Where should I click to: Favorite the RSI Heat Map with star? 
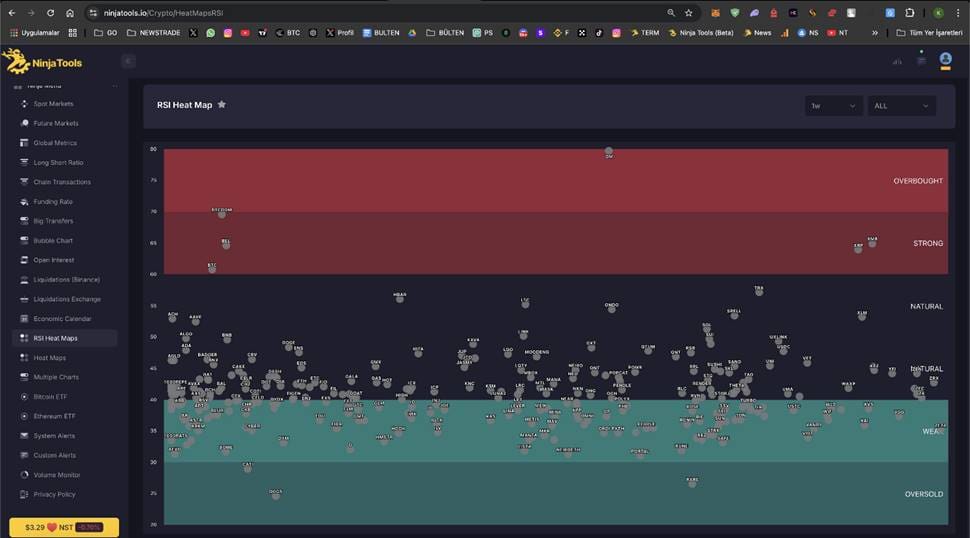[221, 105]
